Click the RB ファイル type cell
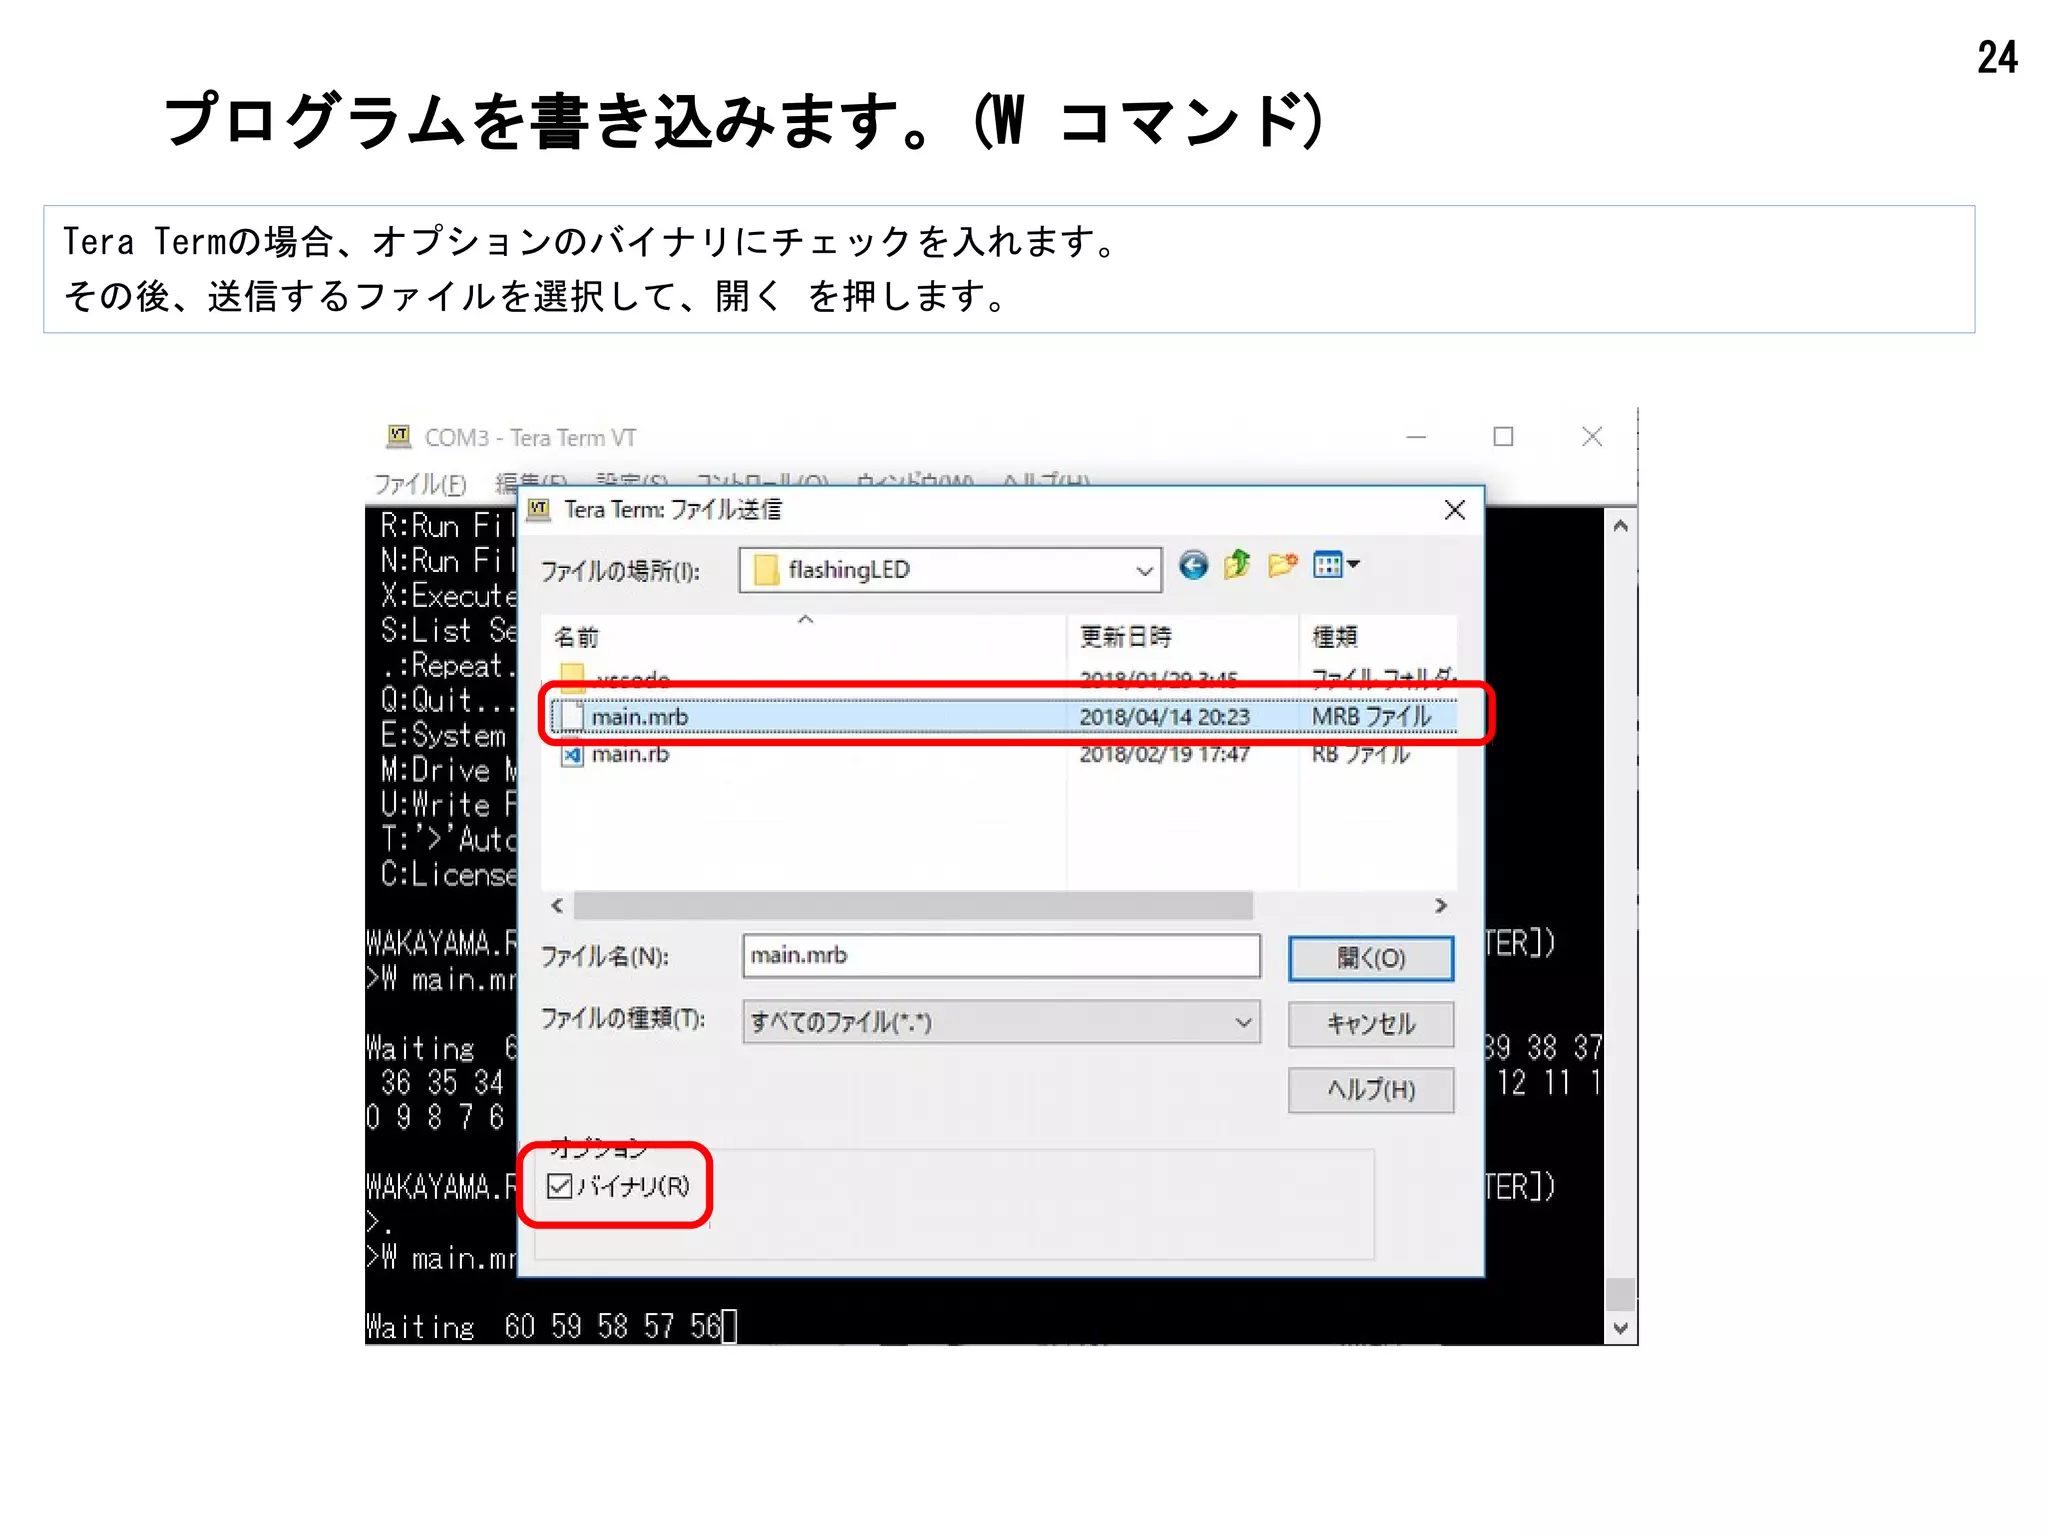Viewport: 2048px width, 1536px height. [x=1361, y=753]
